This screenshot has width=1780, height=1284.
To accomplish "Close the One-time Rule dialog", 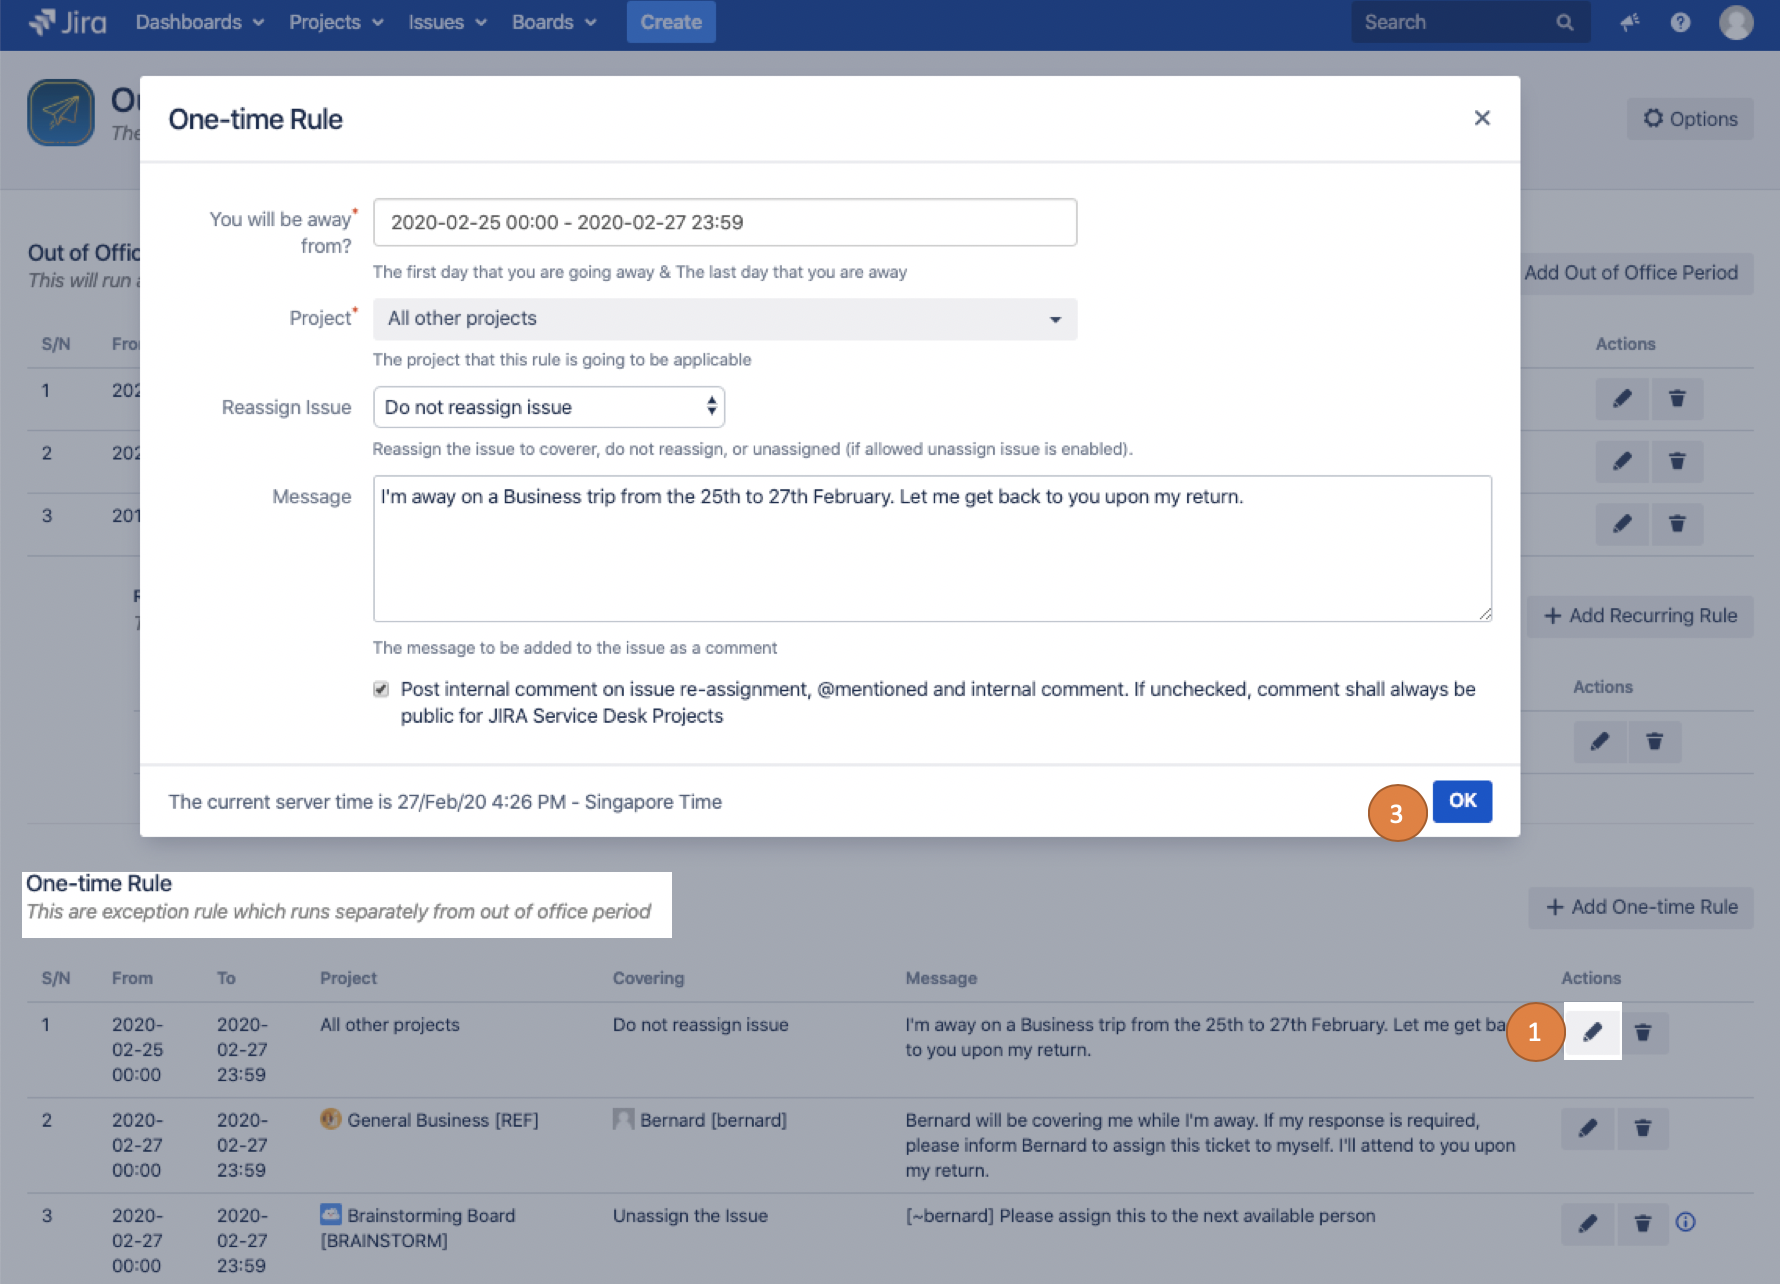I will point(1481,118).
